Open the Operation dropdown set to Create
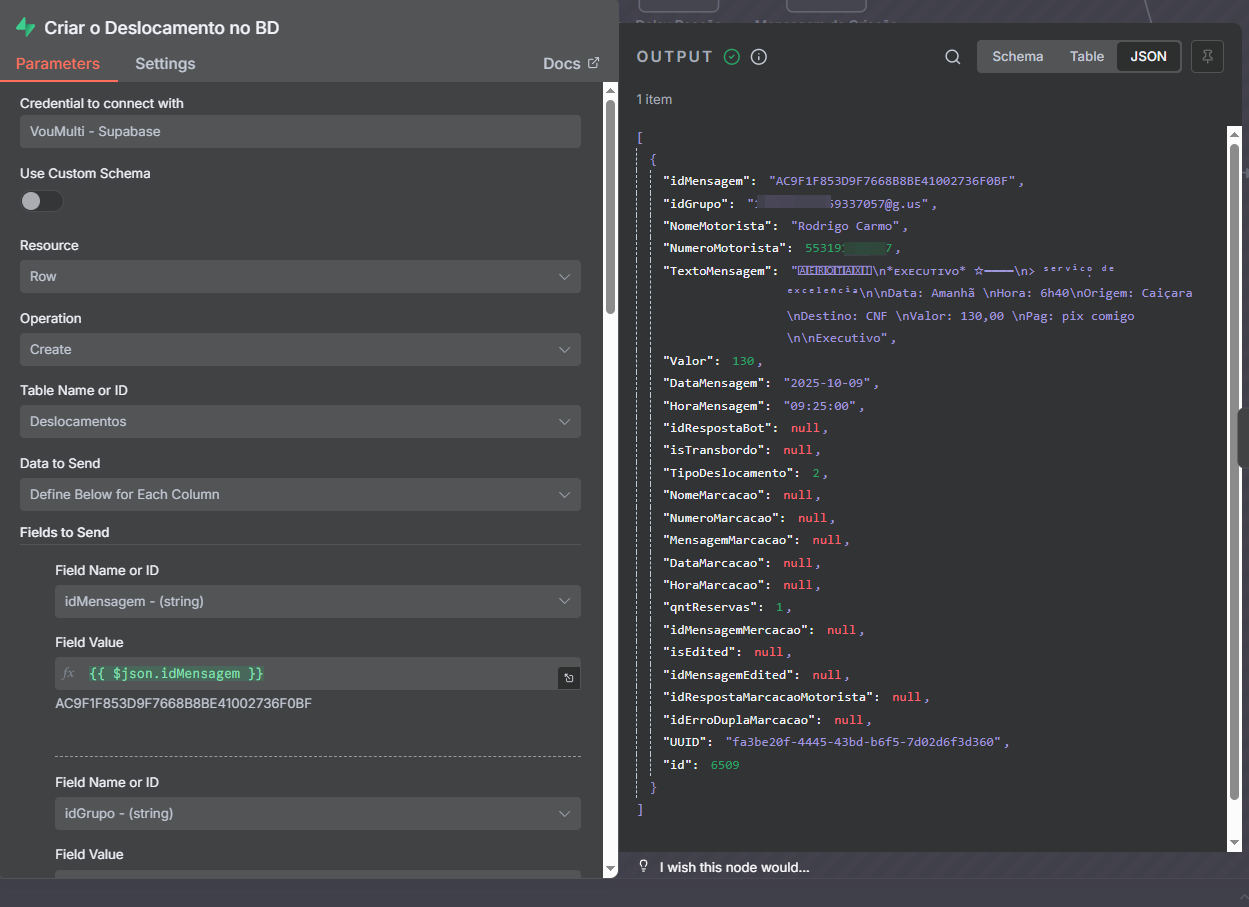Image resolution: width=1249 pixels, height=907 pixels. (300, 350)
